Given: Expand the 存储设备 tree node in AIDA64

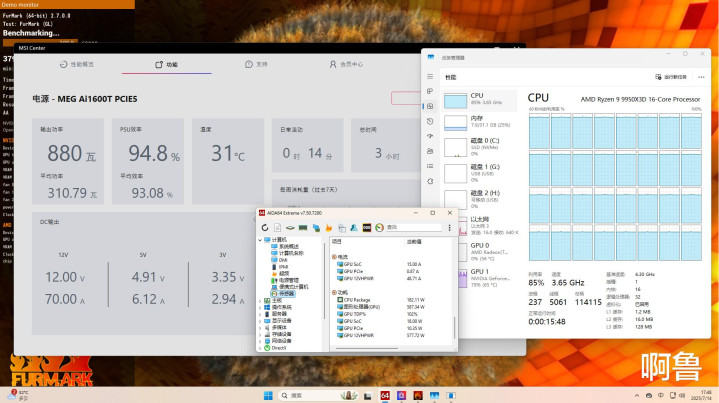Looking at the screenshot, I should click(260, 334).
